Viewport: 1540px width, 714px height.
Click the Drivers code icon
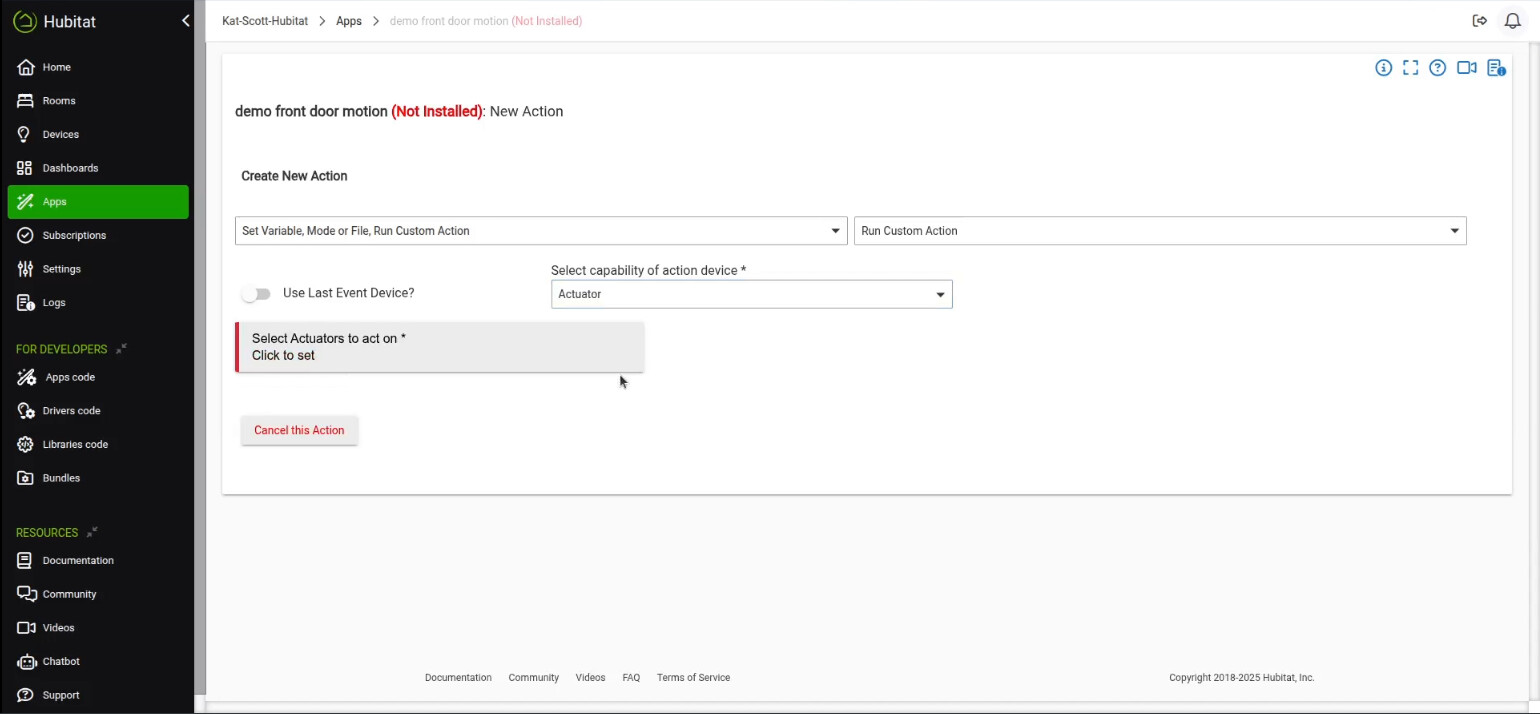[x=25, y=411]
